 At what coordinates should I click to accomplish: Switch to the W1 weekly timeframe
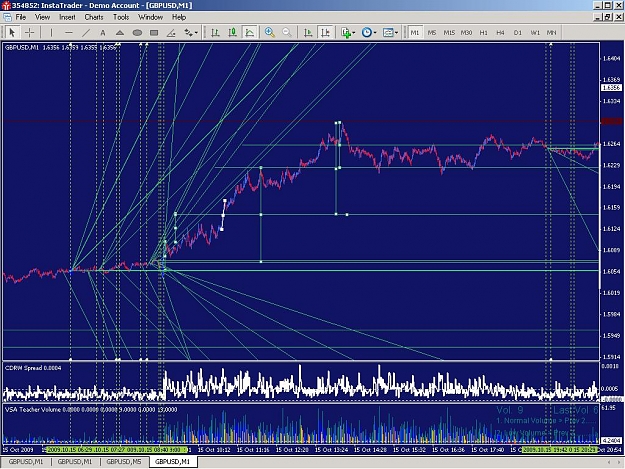coord(535,33)
